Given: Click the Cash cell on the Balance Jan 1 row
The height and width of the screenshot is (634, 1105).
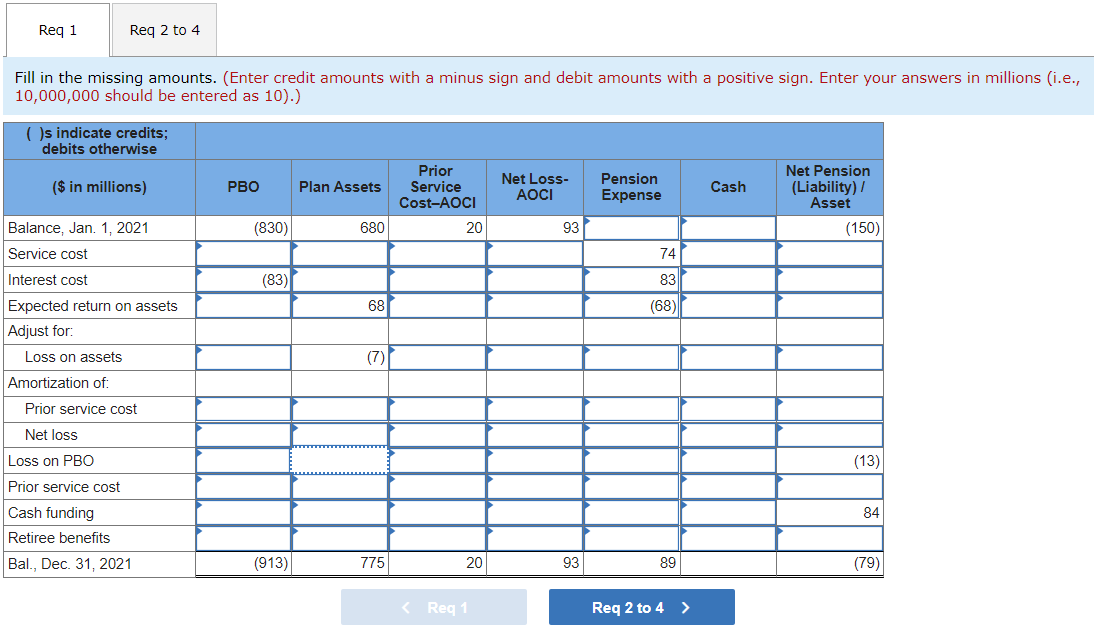Looking at the screenshot, I should click(x=728, y=227).
